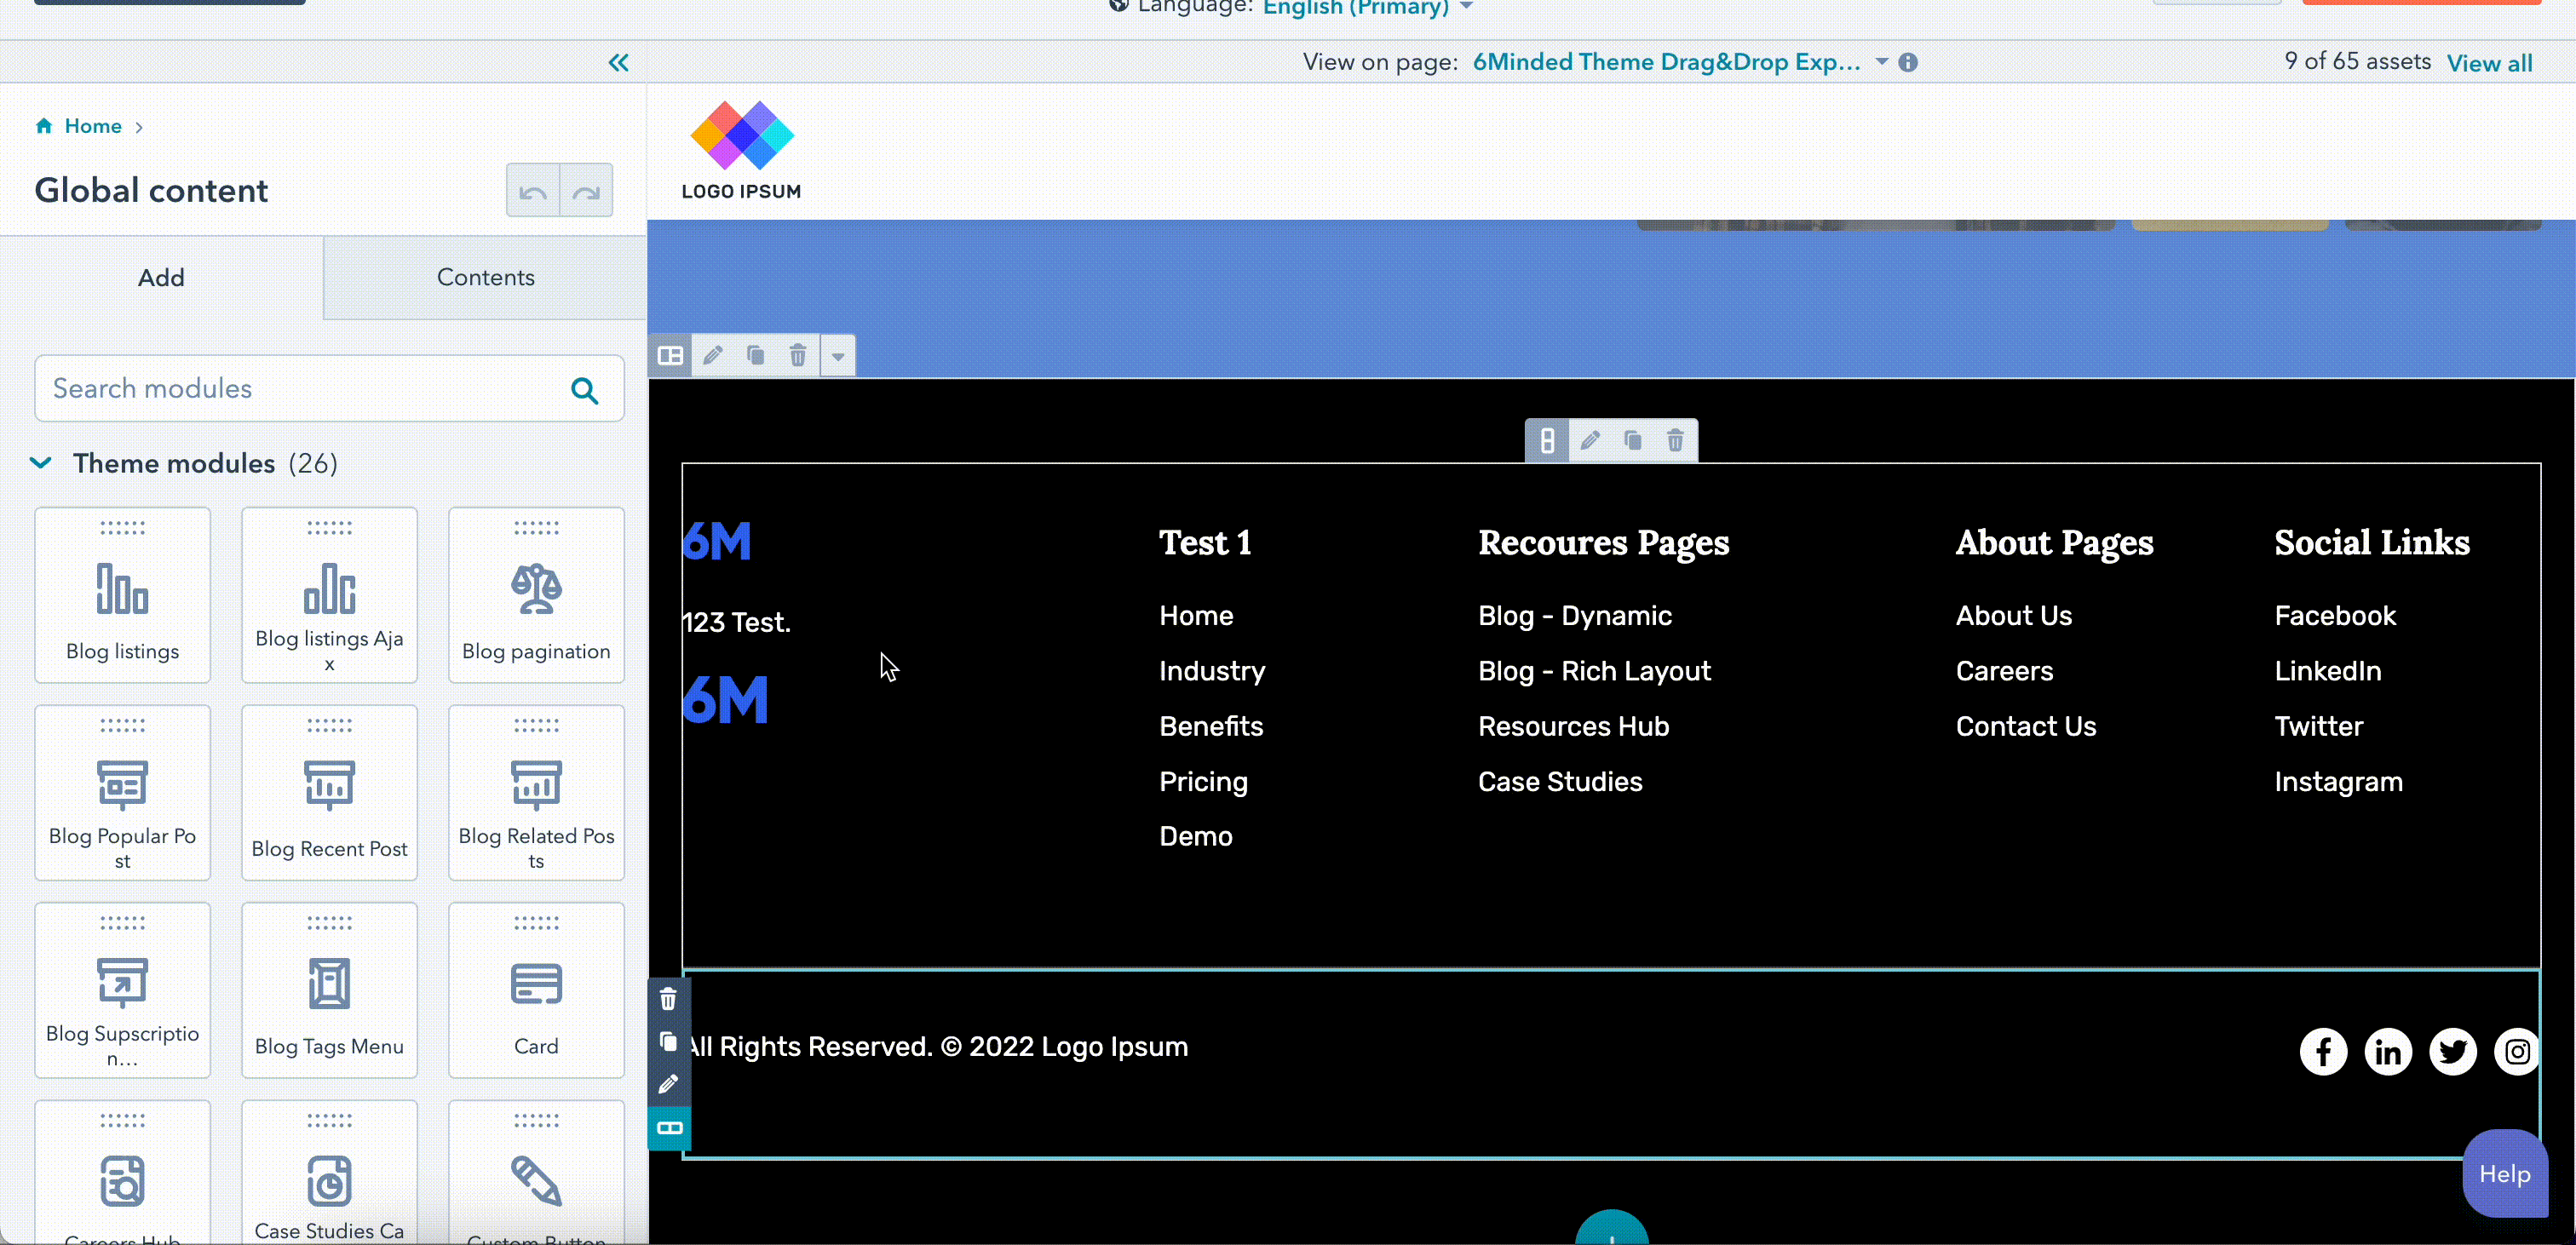The height and width of the screenshot is (1245, 2576).
Task: Select the Blog pagination module
Action: [537, 596]
